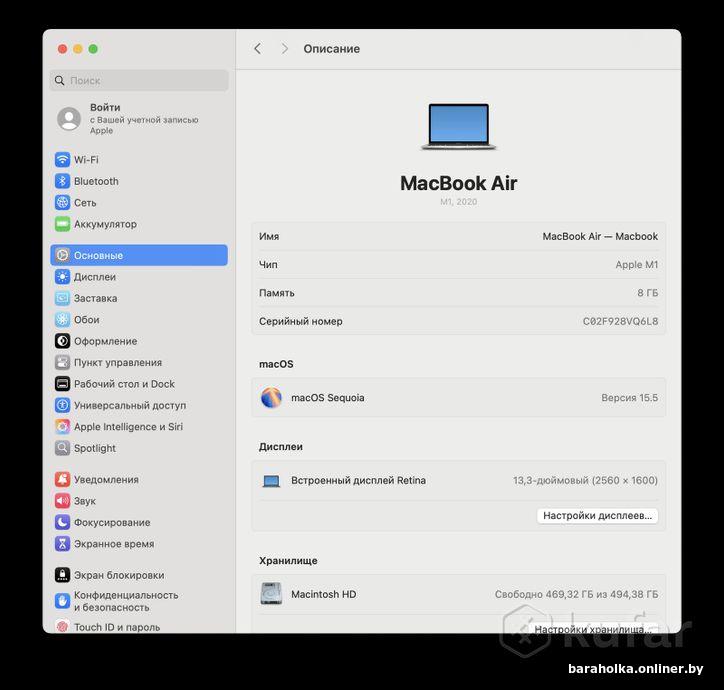The image size is (724, 690).
Task: Click Войти to sign in with Apple account
Action: (x=105, y=107)
